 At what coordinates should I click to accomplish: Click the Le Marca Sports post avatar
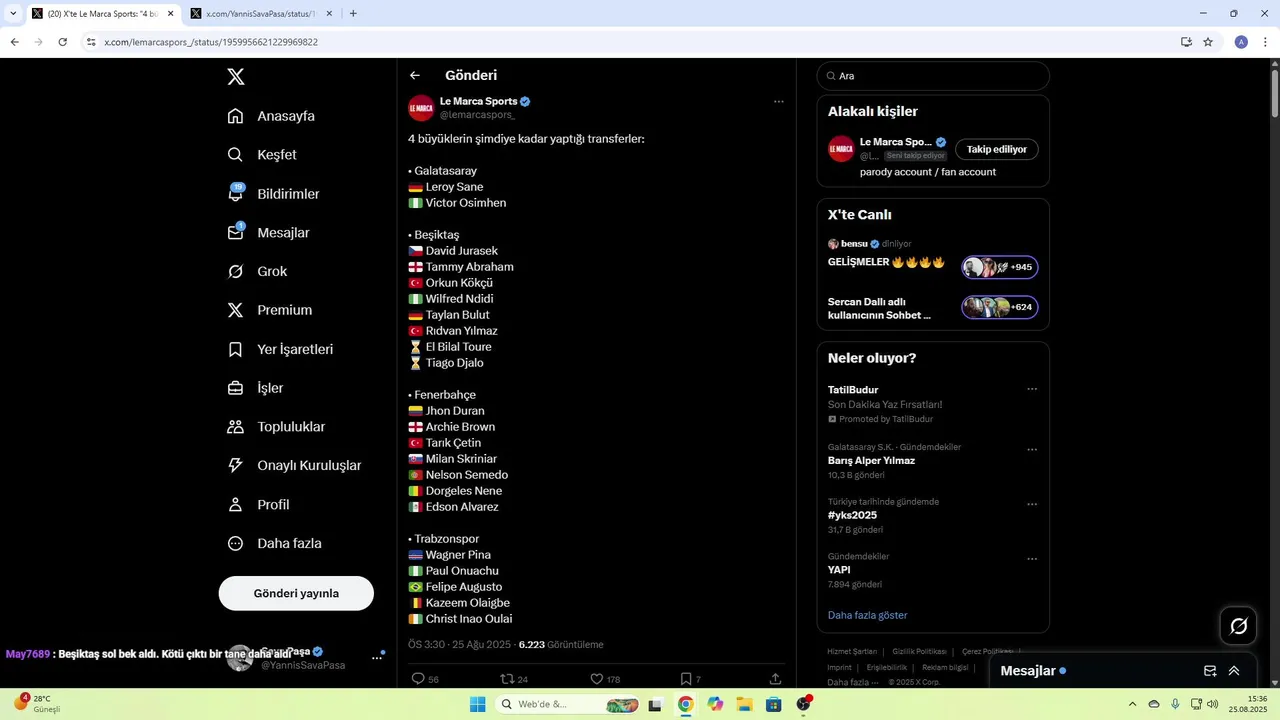point(421,108)
